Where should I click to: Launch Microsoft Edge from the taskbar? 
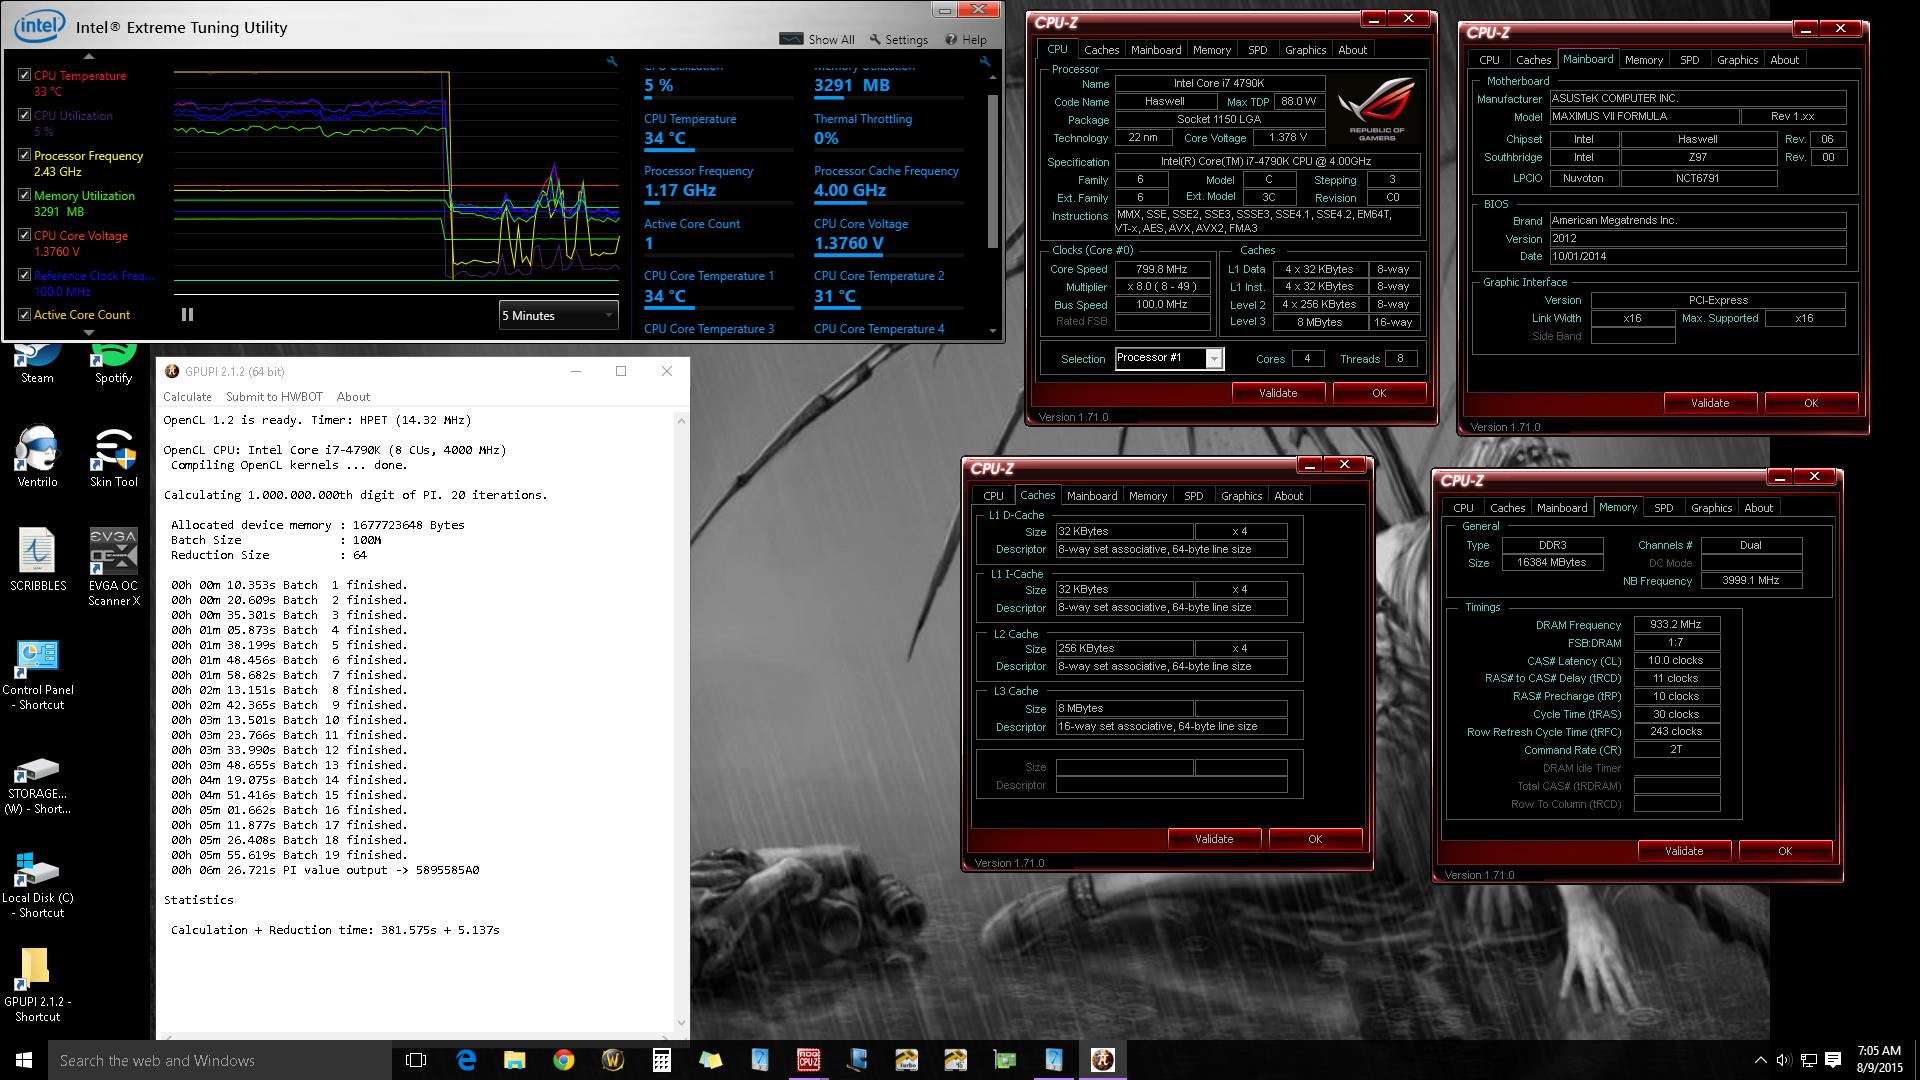[466, 1060]
